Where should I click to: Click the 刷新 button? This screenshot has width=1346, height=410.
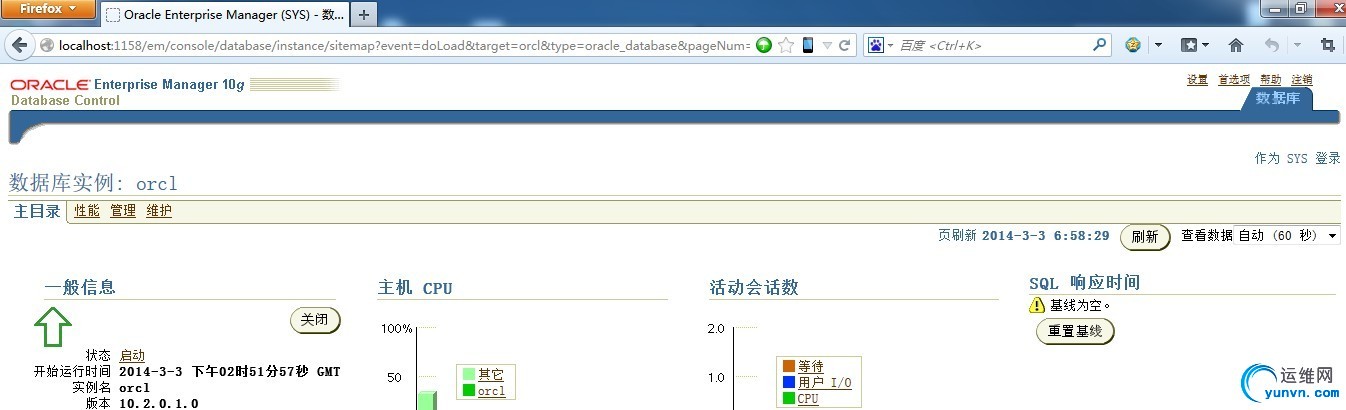[1145, 237]
